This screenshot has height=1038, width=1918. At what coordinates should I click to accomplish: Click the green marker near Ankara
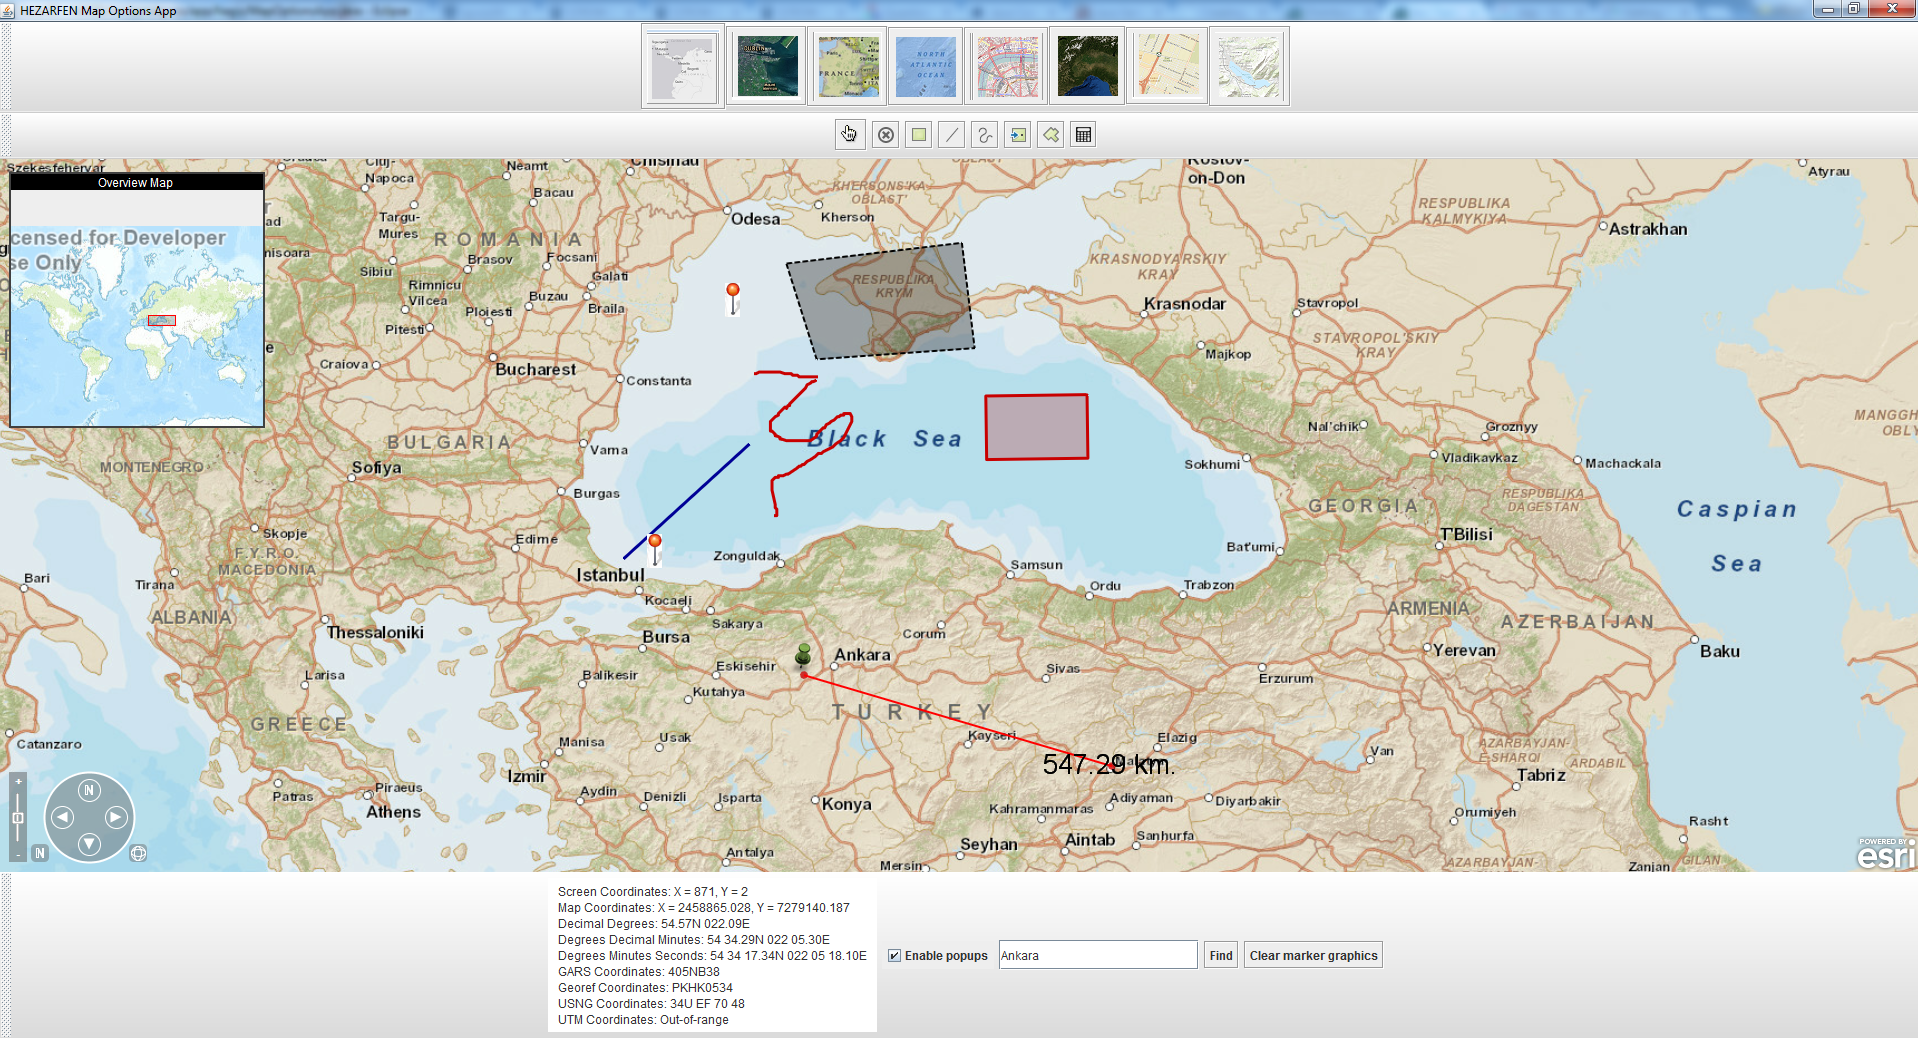coord(803,655)
